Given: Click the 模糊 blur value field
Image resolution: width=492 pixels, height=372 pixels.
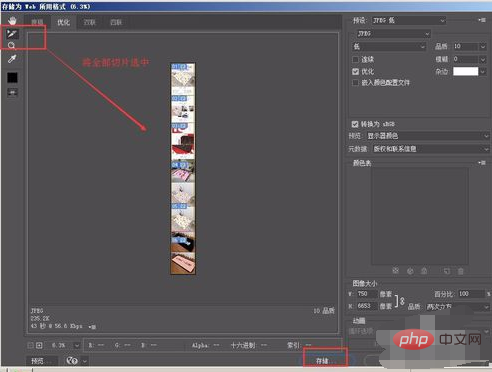Looking at the screenshot, I should (466, 59).
